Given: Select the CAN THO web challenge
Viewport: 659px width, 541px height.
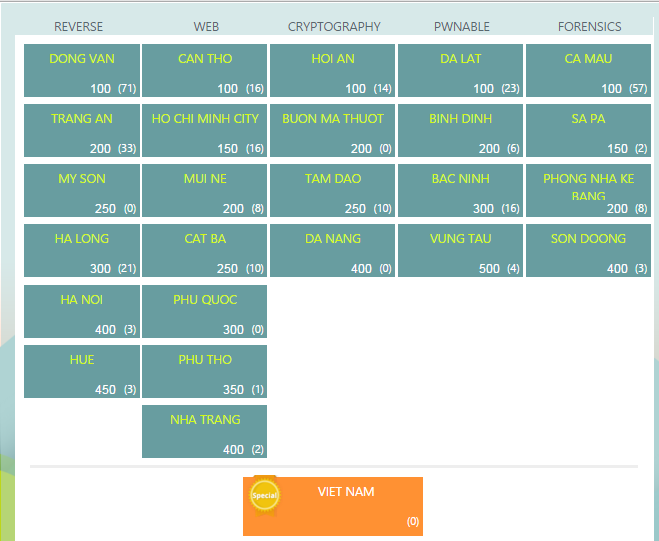Looking at the screenshot, I should pos(205,71).
